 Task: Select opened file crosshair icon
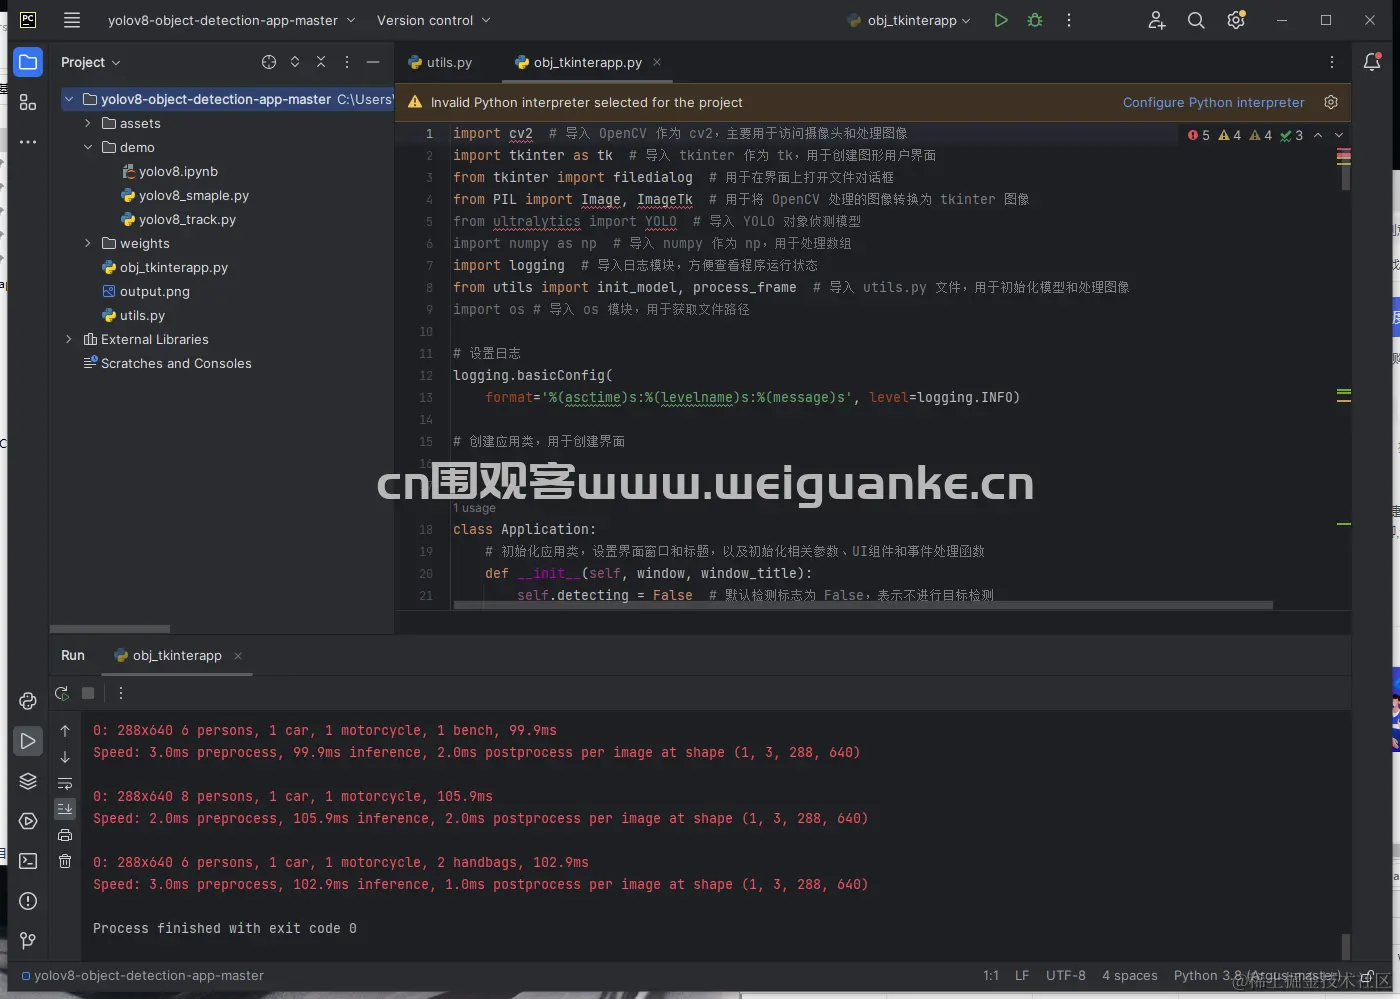(x=269, y=62)
